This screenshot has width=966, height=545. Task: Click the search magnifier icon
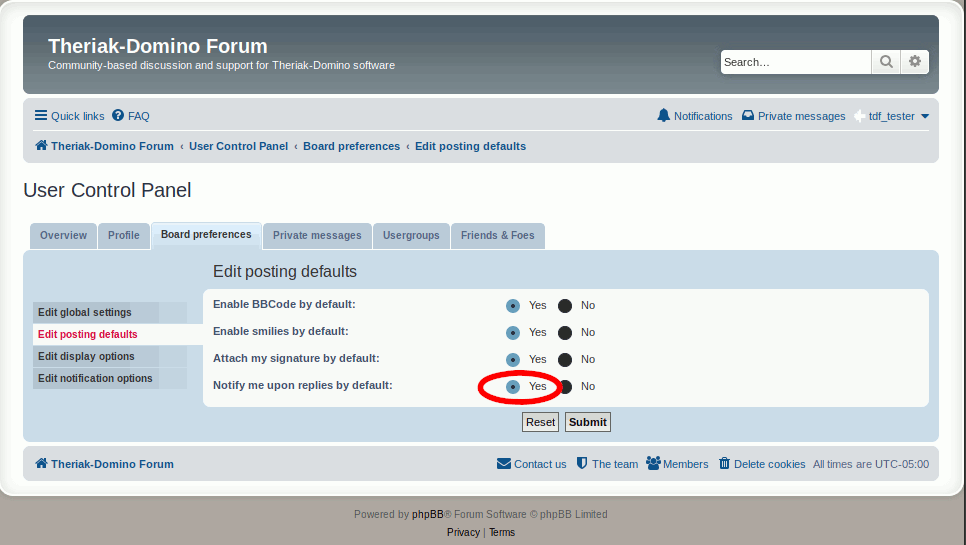point(886,62)
